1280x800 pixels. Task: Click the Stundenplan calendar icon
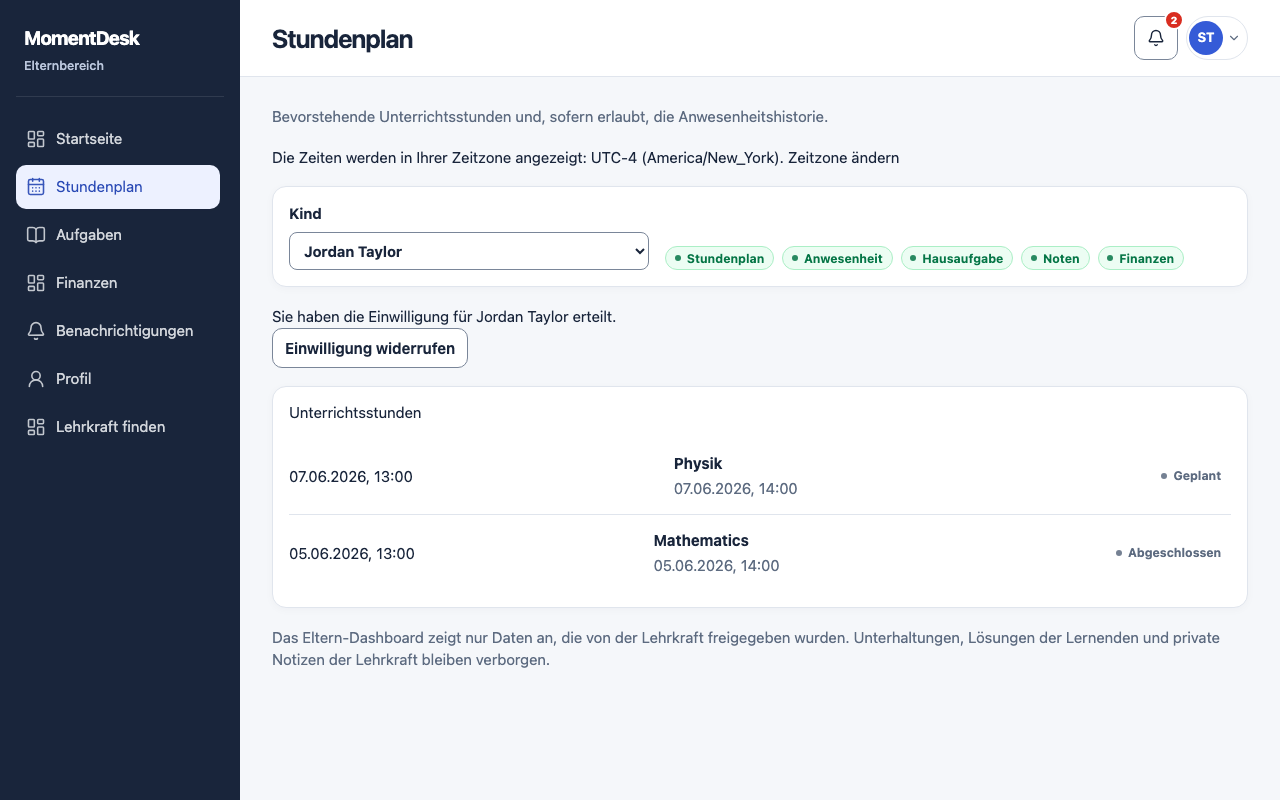point(36,187)
